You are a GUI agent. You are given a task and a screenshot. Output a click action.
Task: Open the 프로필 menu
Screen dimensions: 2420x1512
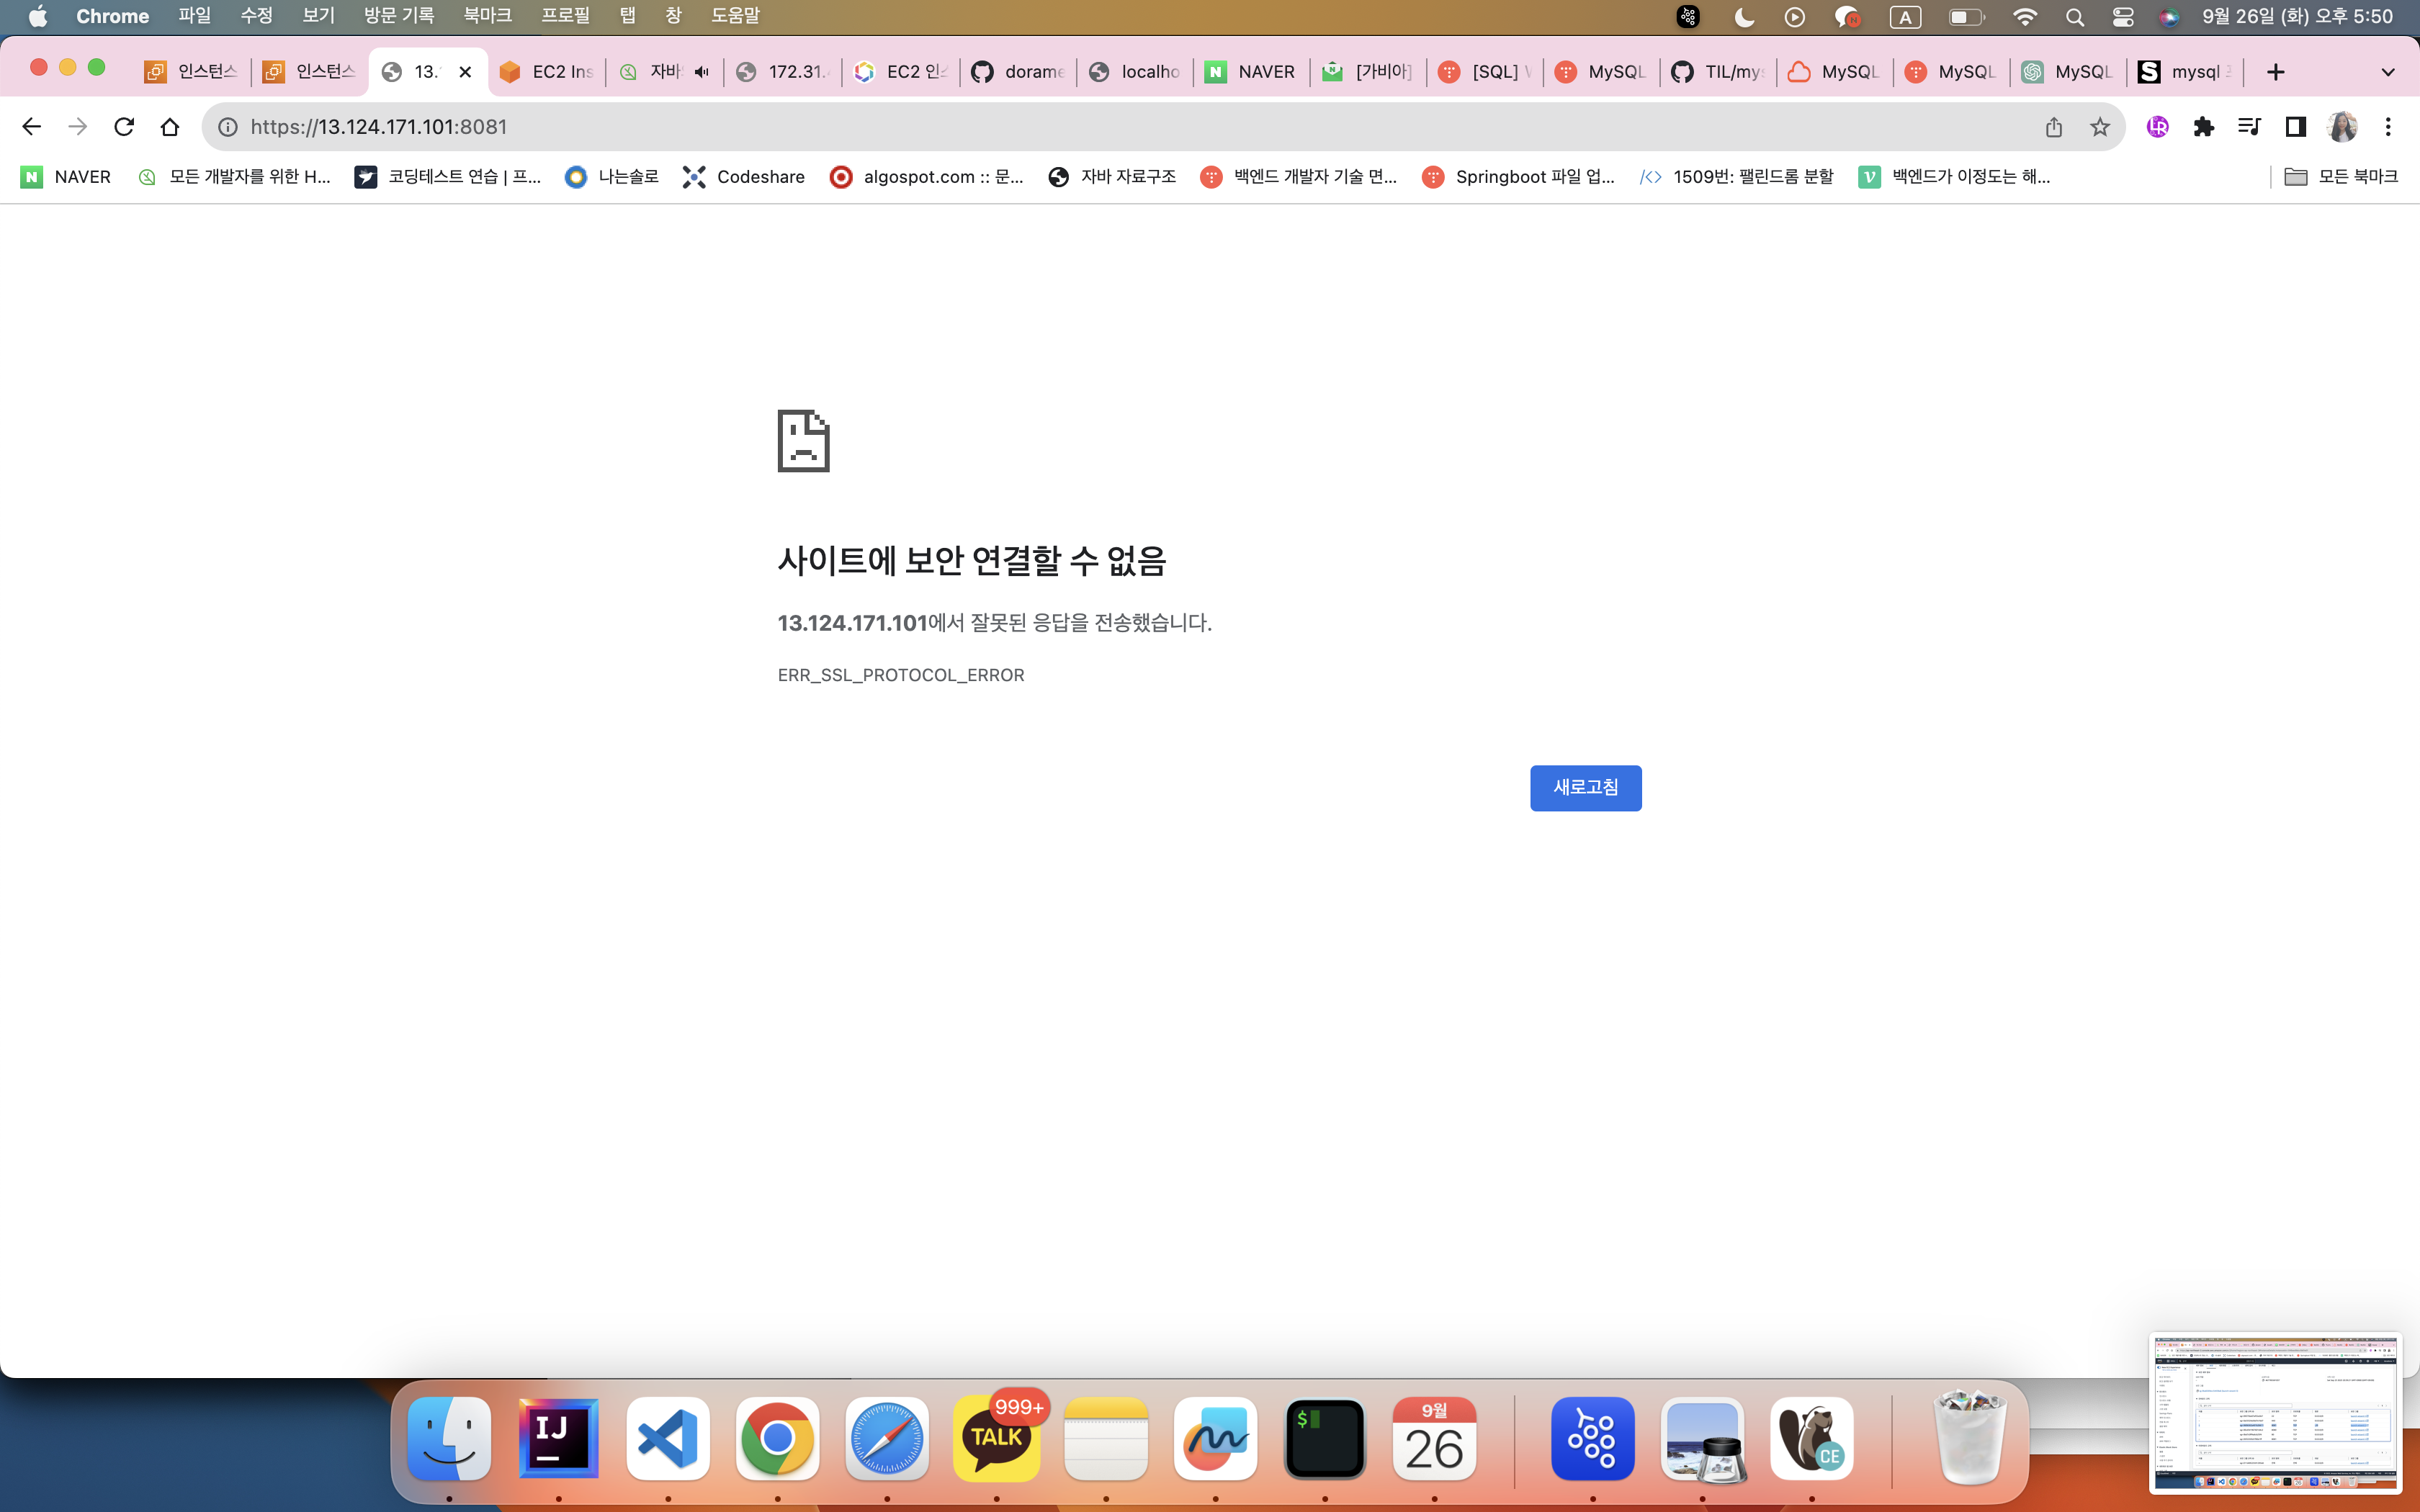(x=565, y=16)
